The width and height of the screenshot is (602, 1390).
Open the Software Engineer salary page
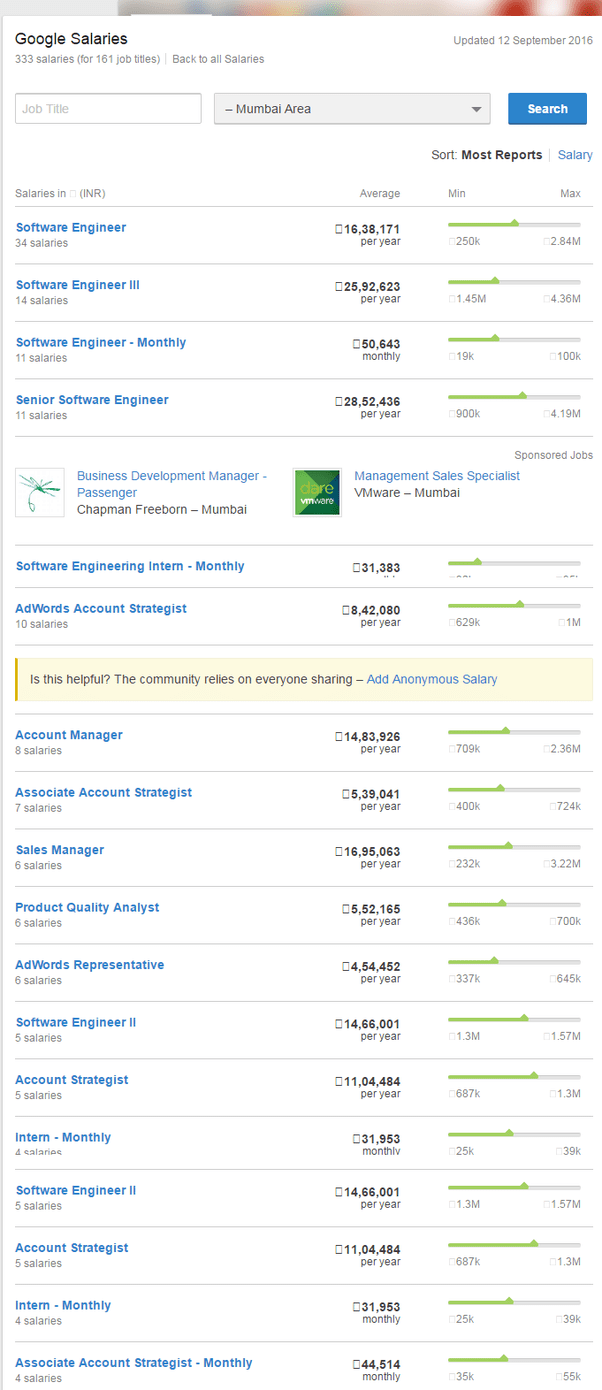click(x=70, y=227)
